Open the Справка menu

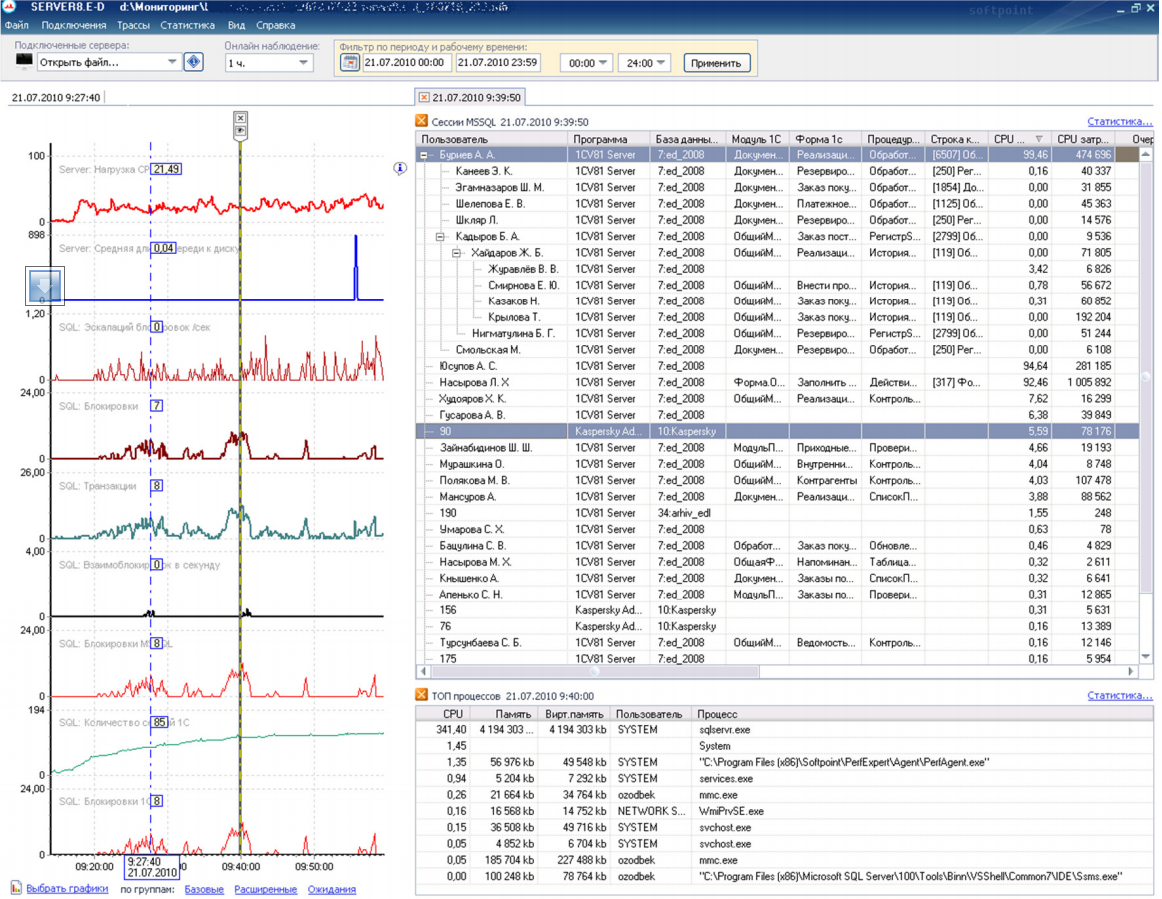276,25
